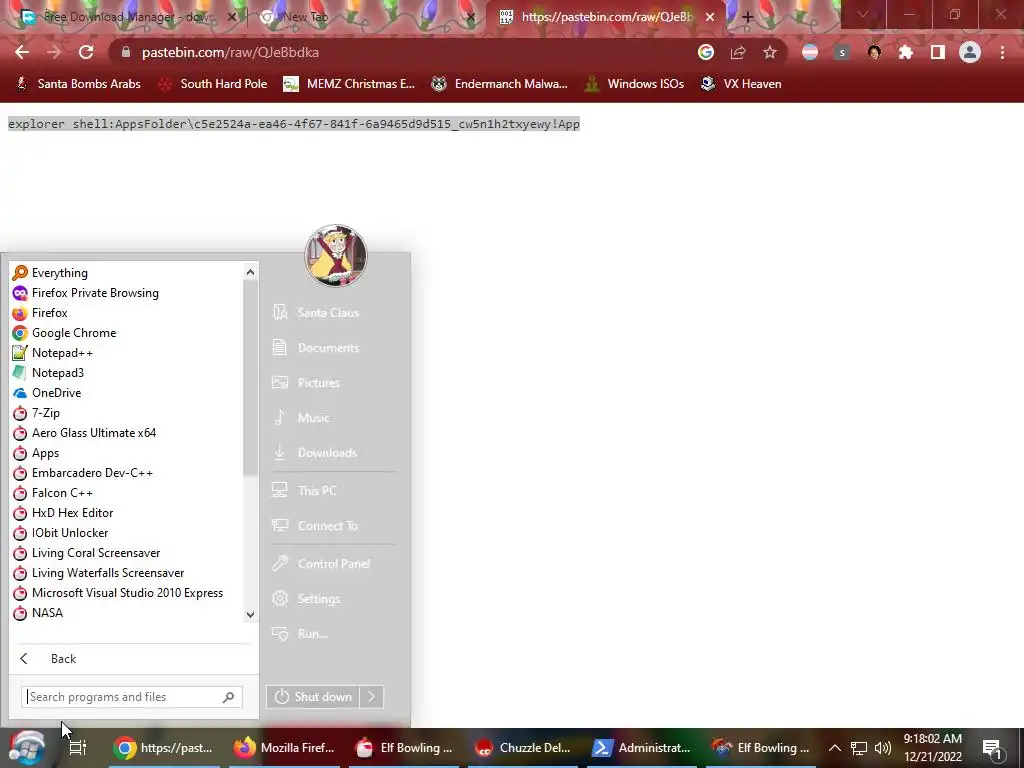This screenshot has height=768, width=1024.
Task: Open the Extensions puzzle icon
Action: (x=906, y=52)
